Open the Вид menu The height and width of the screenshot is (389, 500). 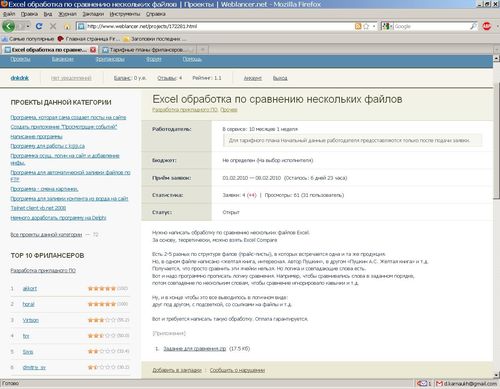point(48,14)
